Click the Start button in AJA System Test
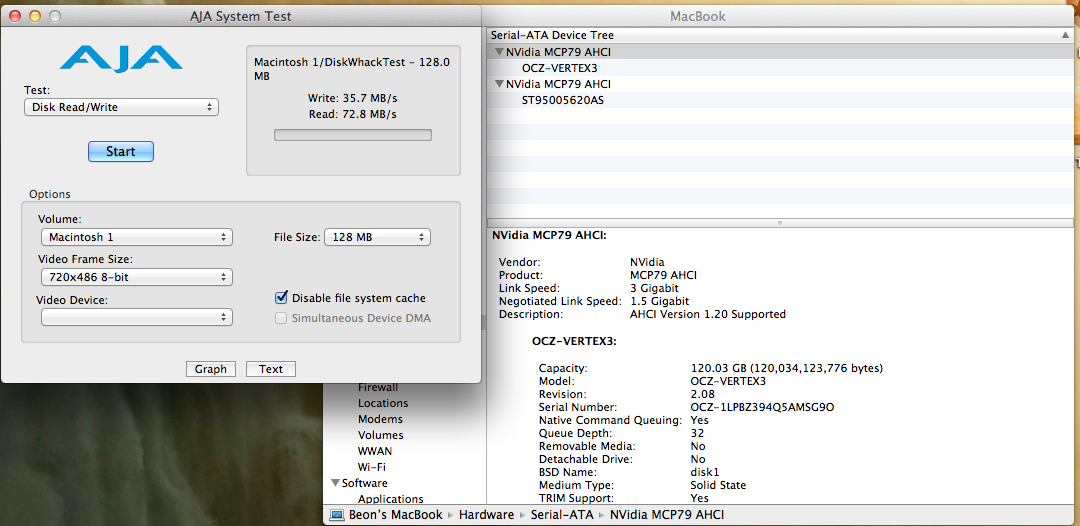1080x526 pixels. (x=121, y=151)
